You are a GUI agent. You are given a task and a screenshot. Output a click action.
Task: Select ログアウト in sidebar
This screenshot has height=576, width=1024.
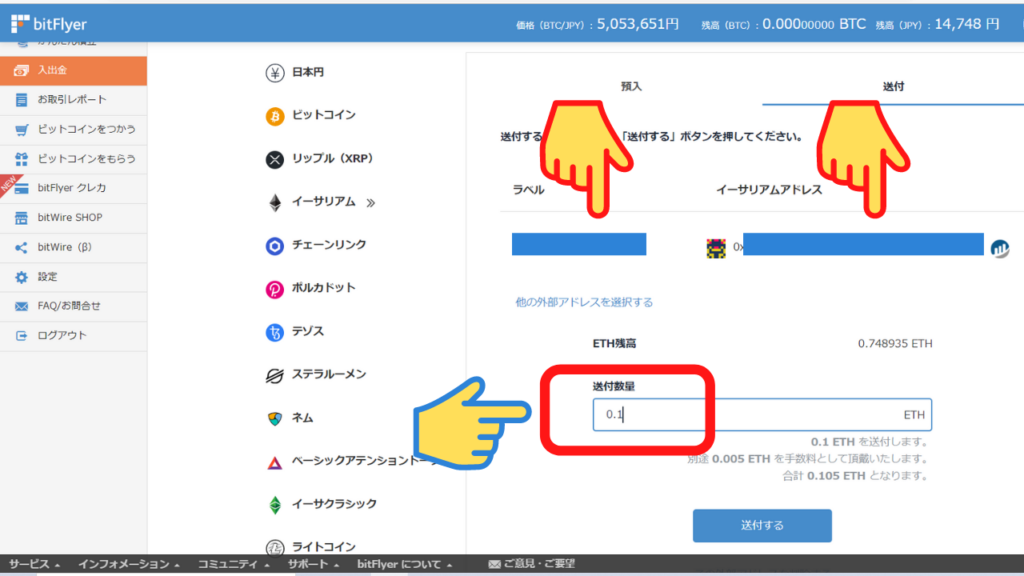click(73, 336)
